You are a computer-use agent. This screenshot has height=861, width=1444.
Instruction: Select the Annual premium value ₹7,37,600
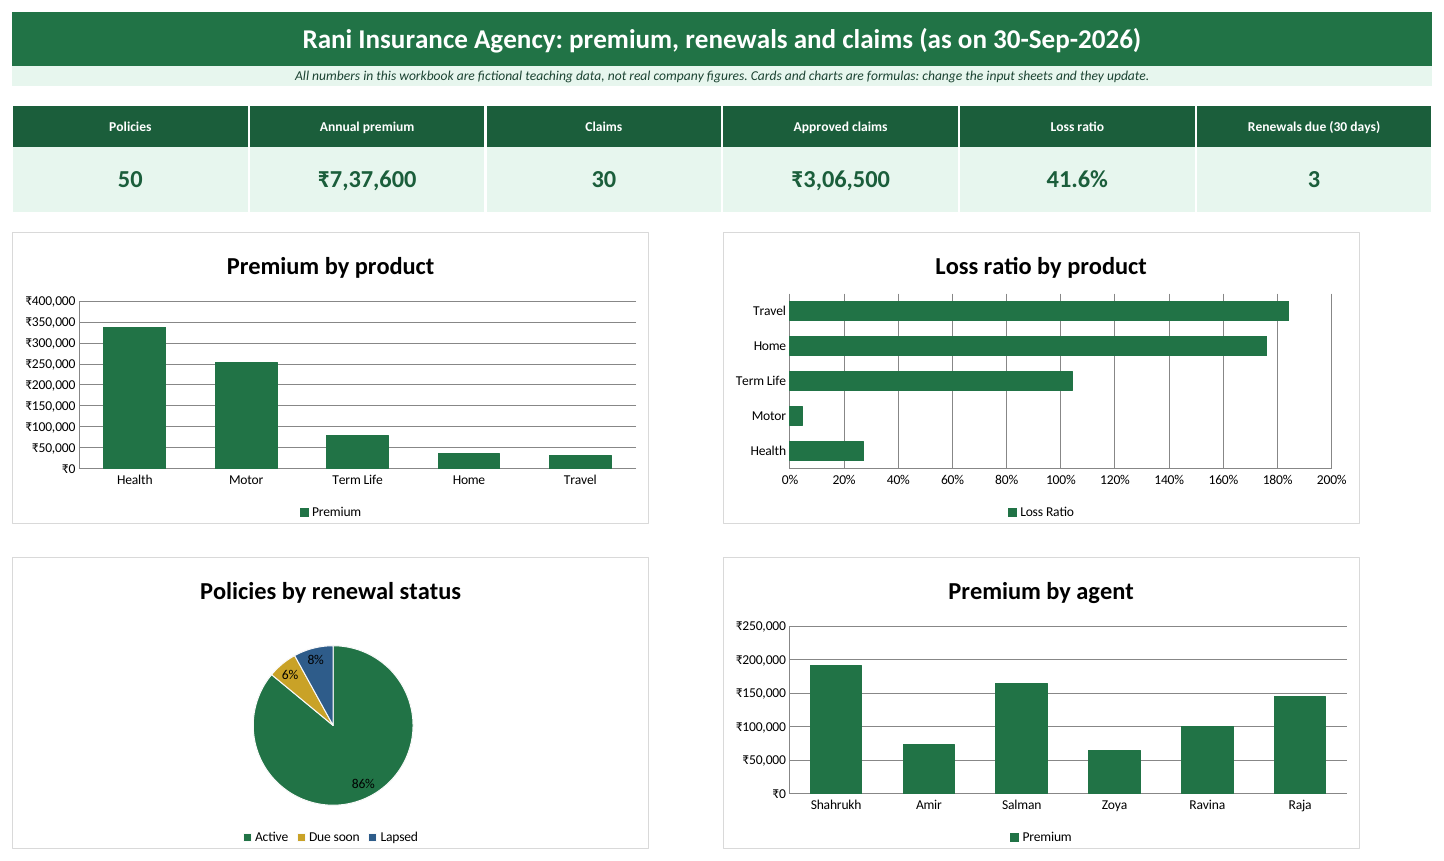click(x=367, y=180)
